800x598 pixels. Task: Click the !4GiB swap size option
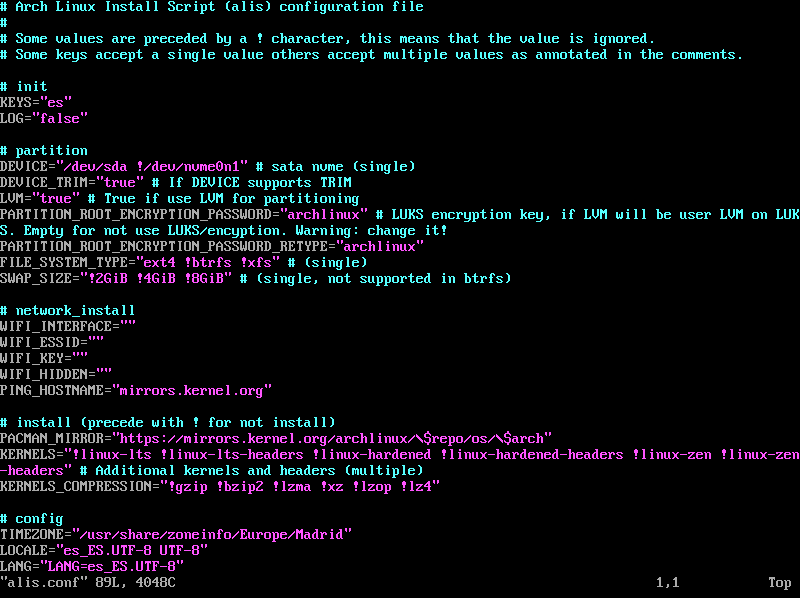(x=156, y=279)
